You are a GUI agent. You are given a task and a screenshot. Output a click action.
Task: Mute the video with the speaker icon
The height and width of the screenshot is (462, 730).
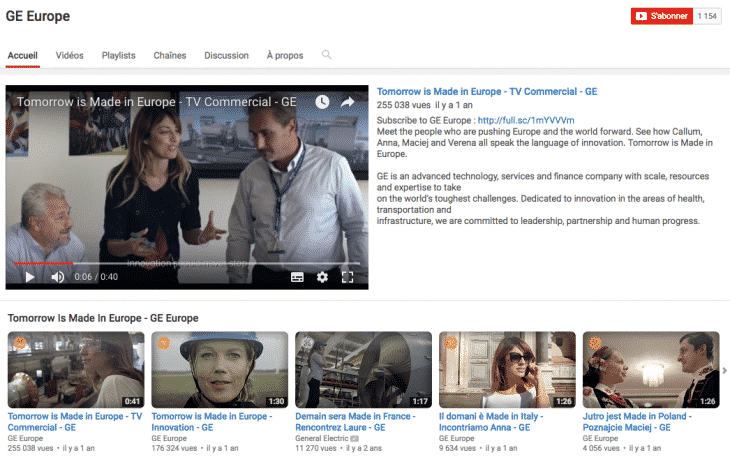(58, 277)
